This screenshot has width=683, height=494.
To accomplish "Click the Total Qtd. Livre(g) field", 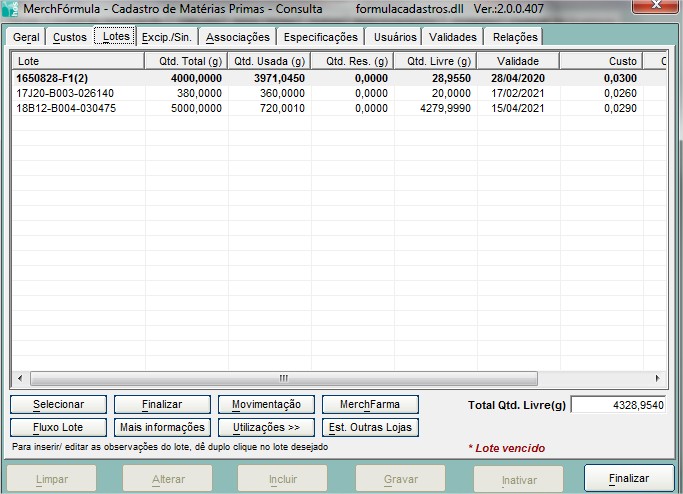I will (x=617, y=405).
